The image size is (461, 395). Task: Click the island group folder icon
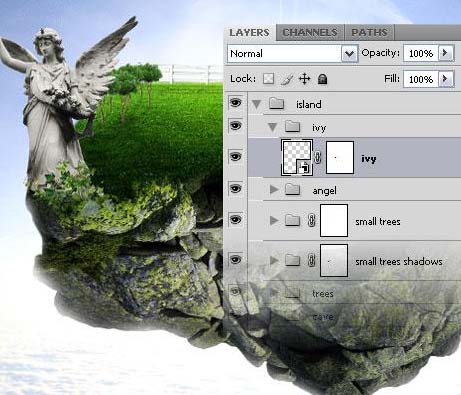(x=277, y=103)
